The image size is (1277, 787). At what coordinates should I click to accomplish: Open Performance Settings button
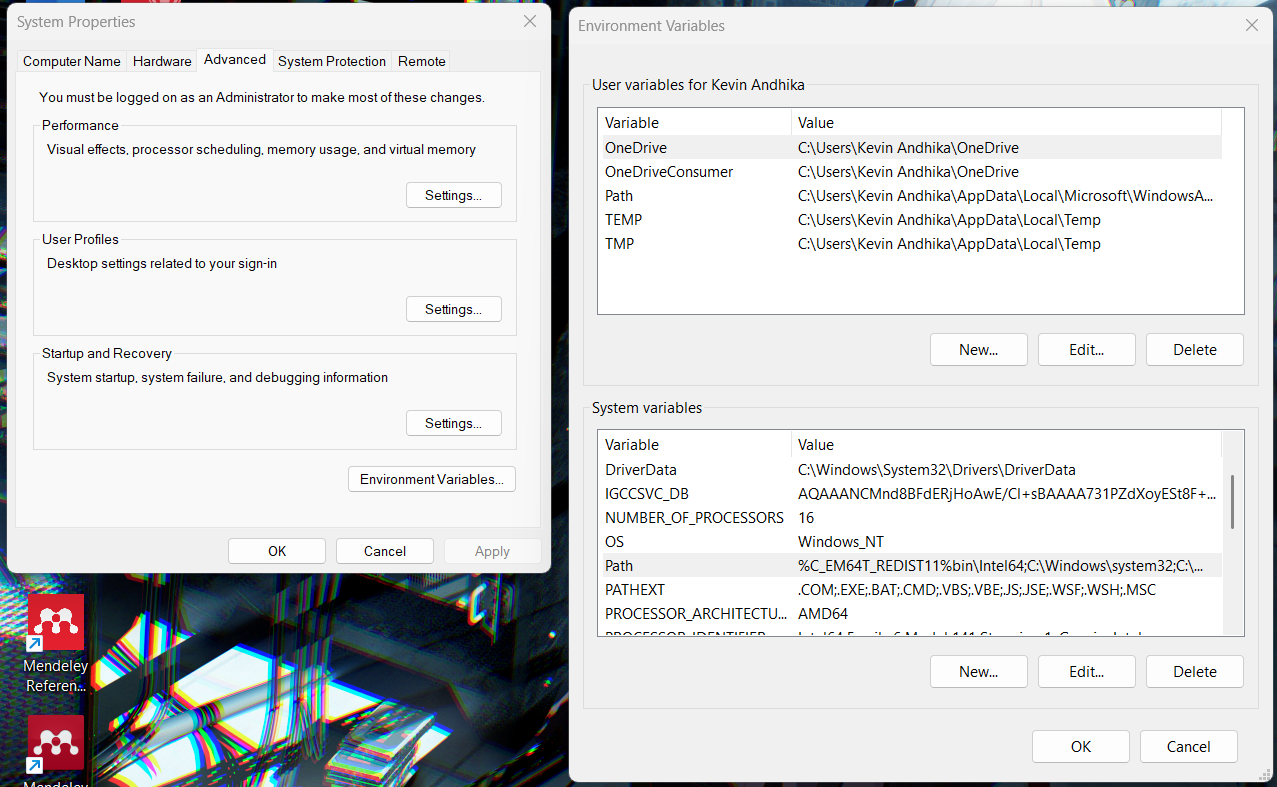point(453,195)
